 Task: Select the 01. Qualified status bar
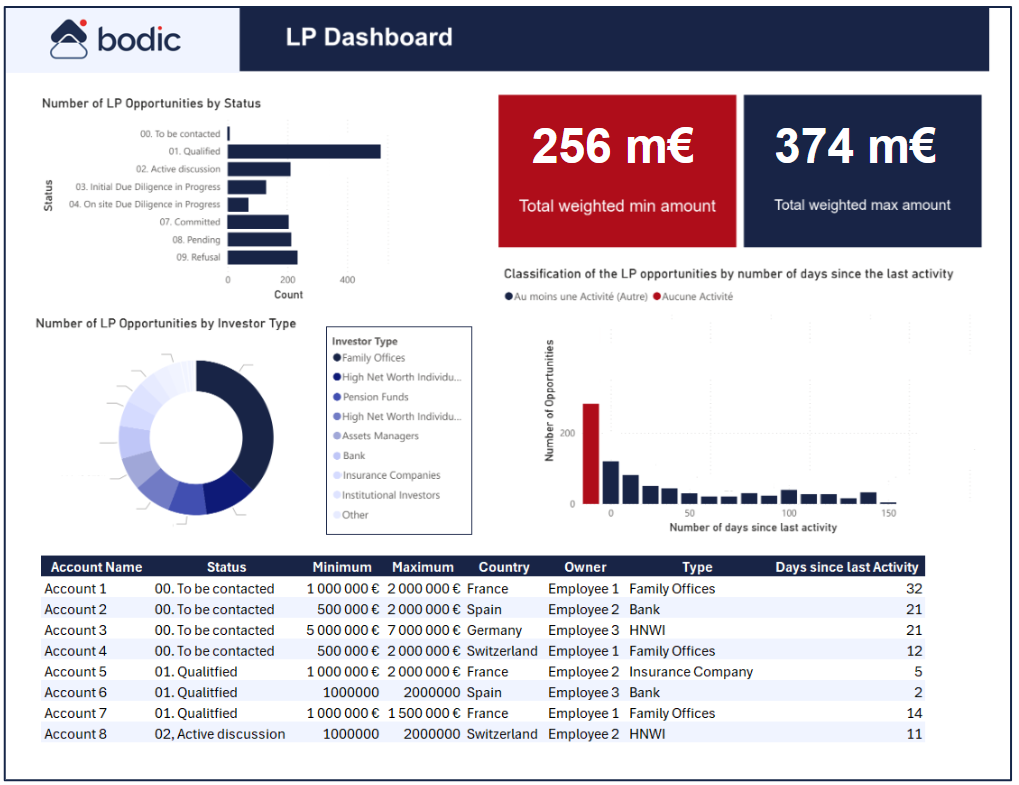click(303, 151)
